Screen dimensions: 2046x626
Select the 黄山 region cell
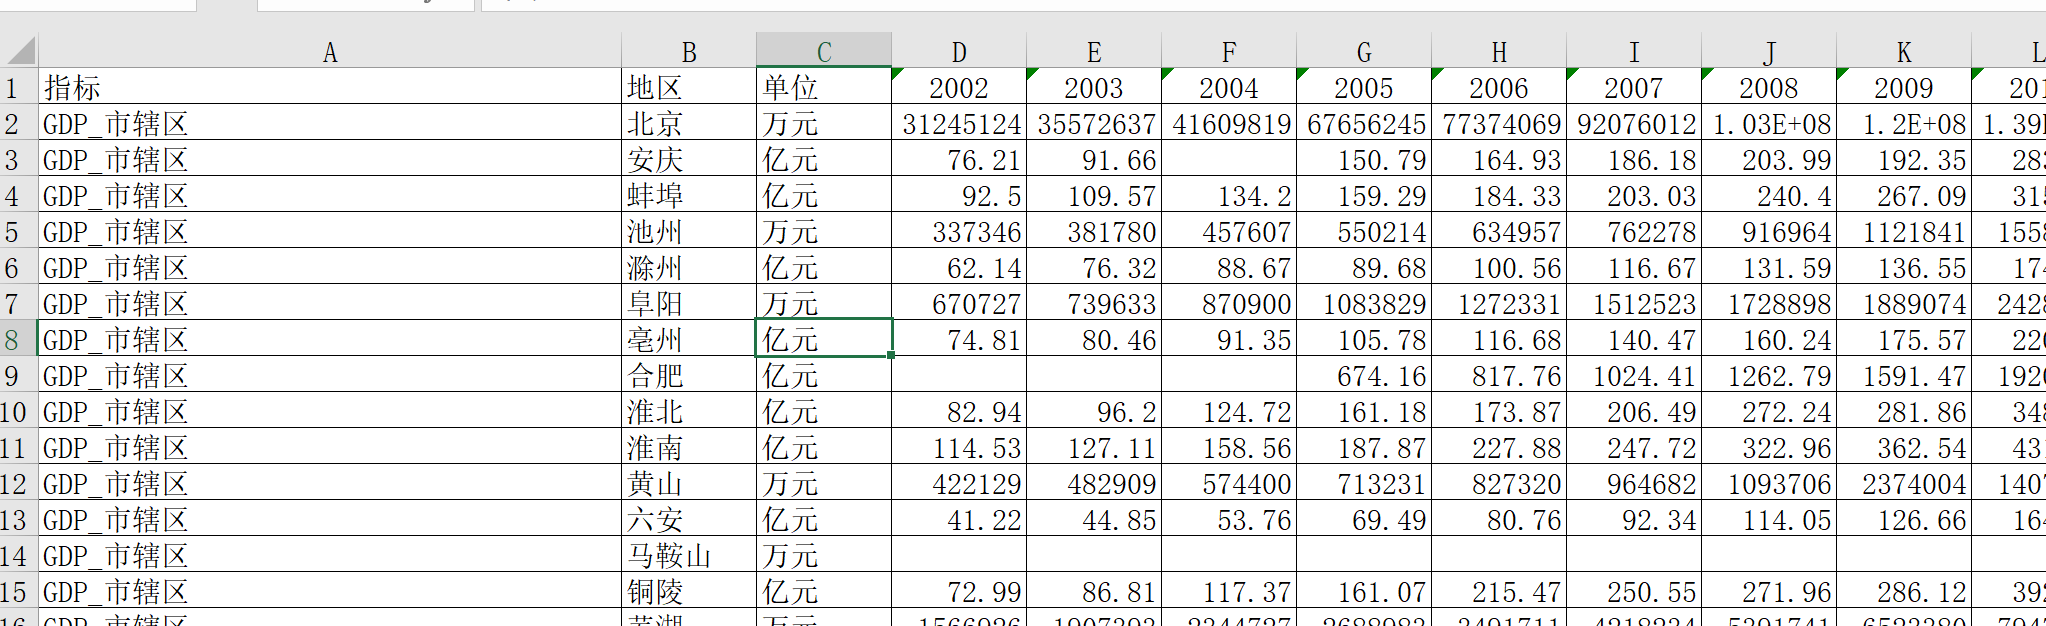point(689,483)
